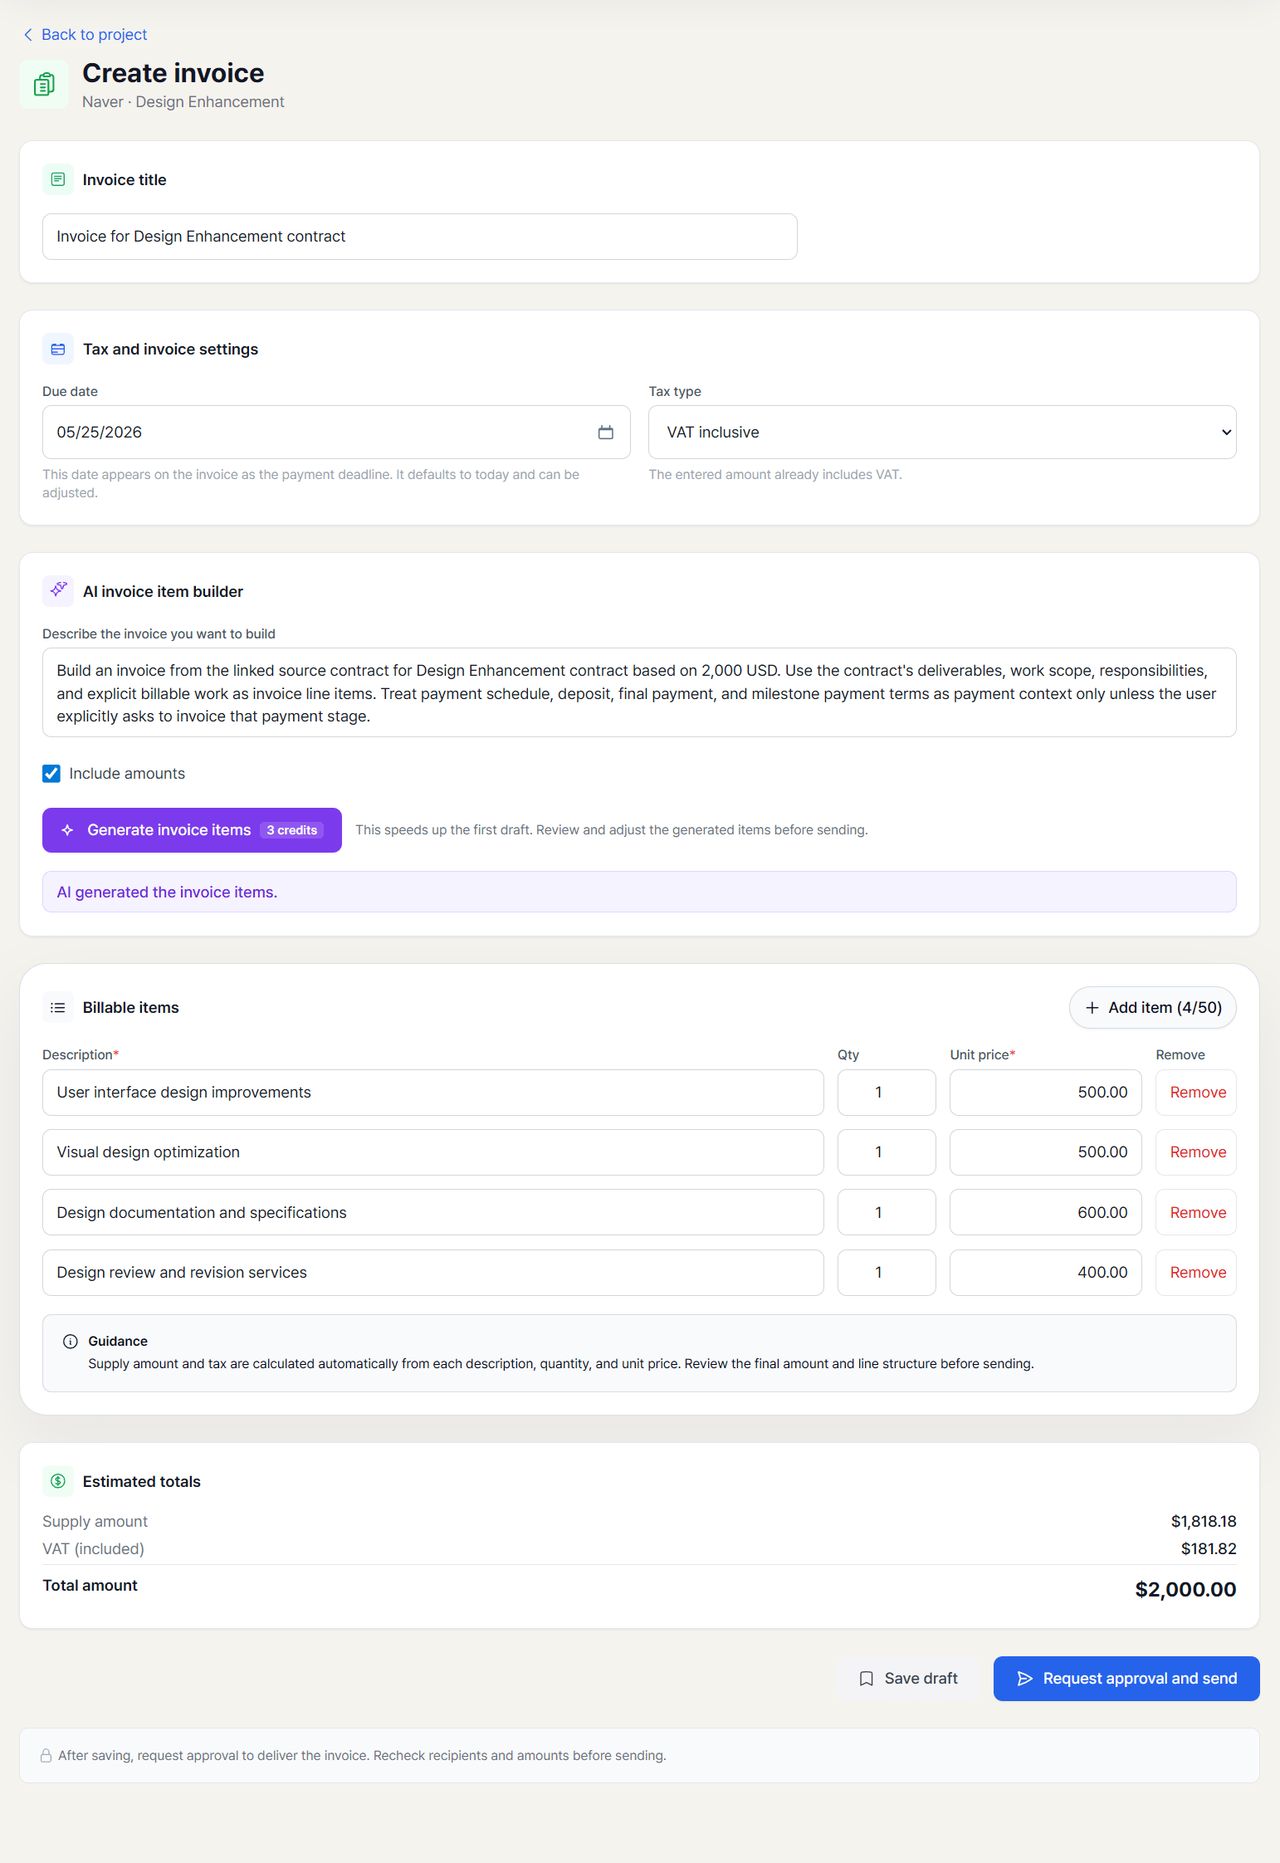Viewport: 1280px width, 1863px height.
Task: Click the $181.82 VAT value
Action: click(x=1208, y=1548)
